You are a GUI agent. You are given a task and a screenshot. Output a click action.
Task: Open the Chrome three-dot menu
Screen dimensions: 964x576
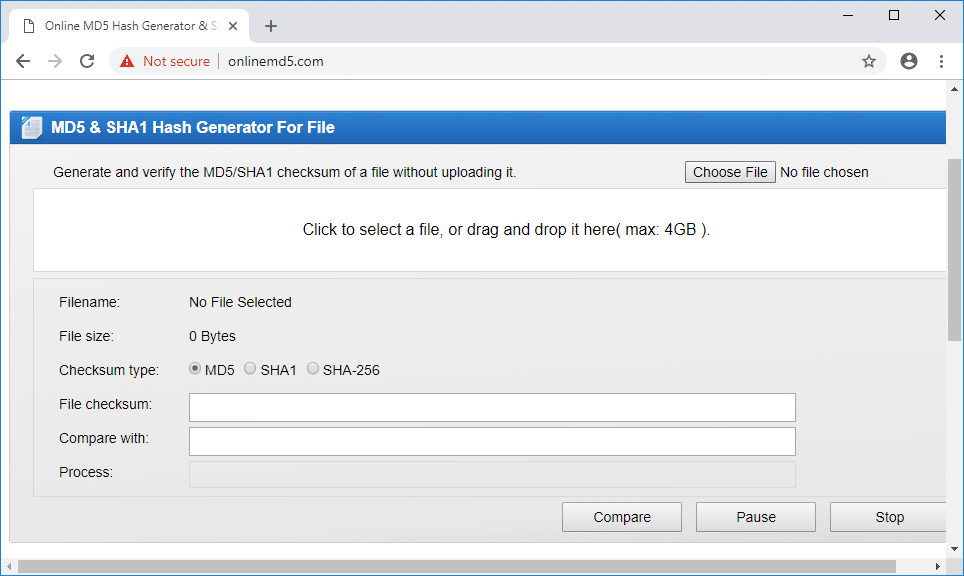pos(941,61)
